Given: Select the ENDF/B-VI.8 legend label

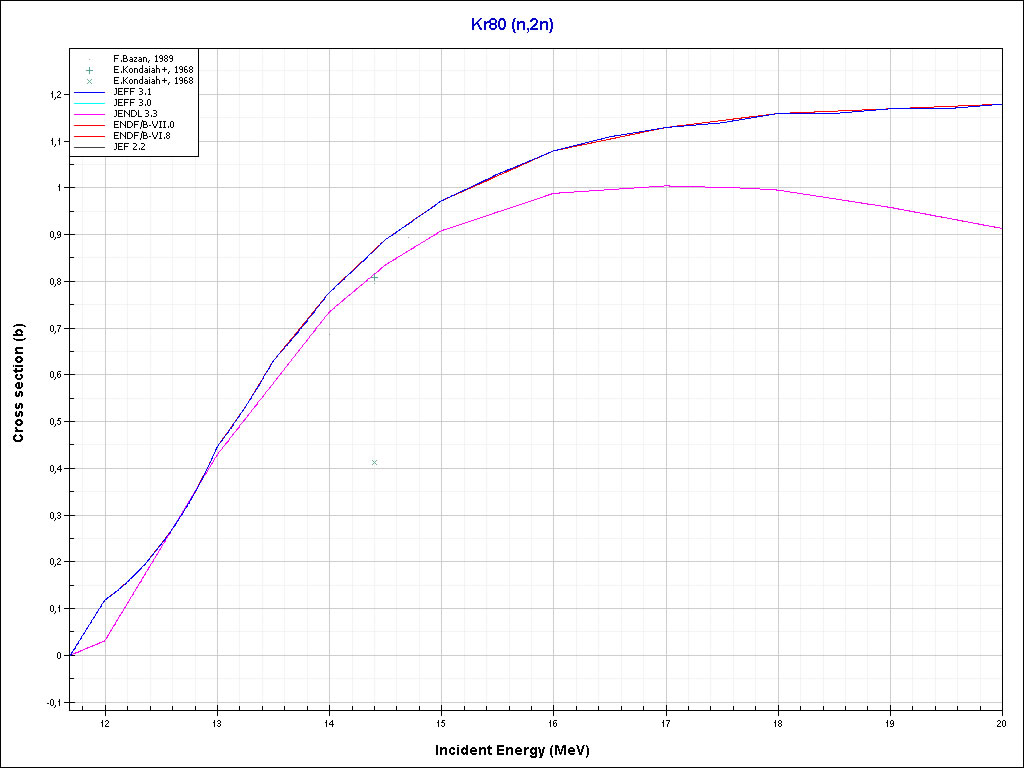Looking at the screenshot, I should pos(142,135).
